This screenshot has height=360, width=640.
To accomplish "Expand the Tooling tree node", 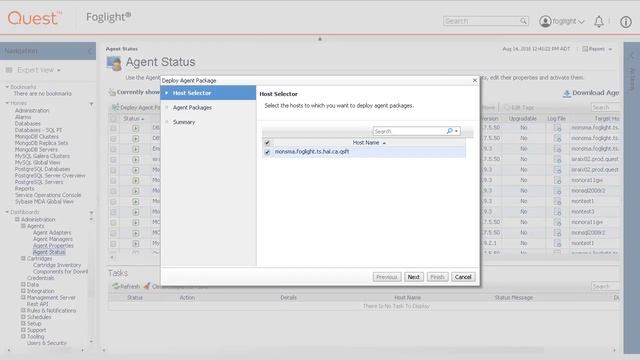I will pos(23,336).
